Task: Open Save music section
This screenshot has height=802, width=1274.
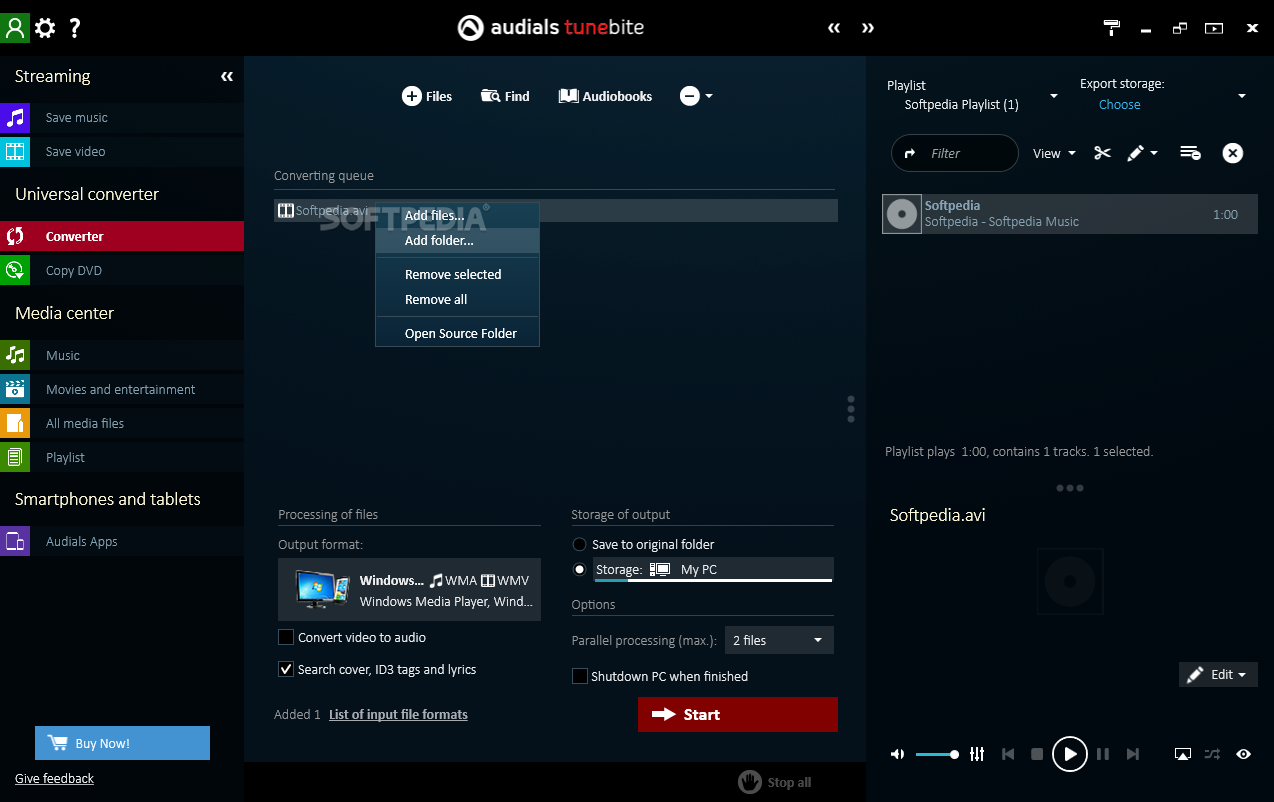Action: pyautogui.click(x=122, y=118)
